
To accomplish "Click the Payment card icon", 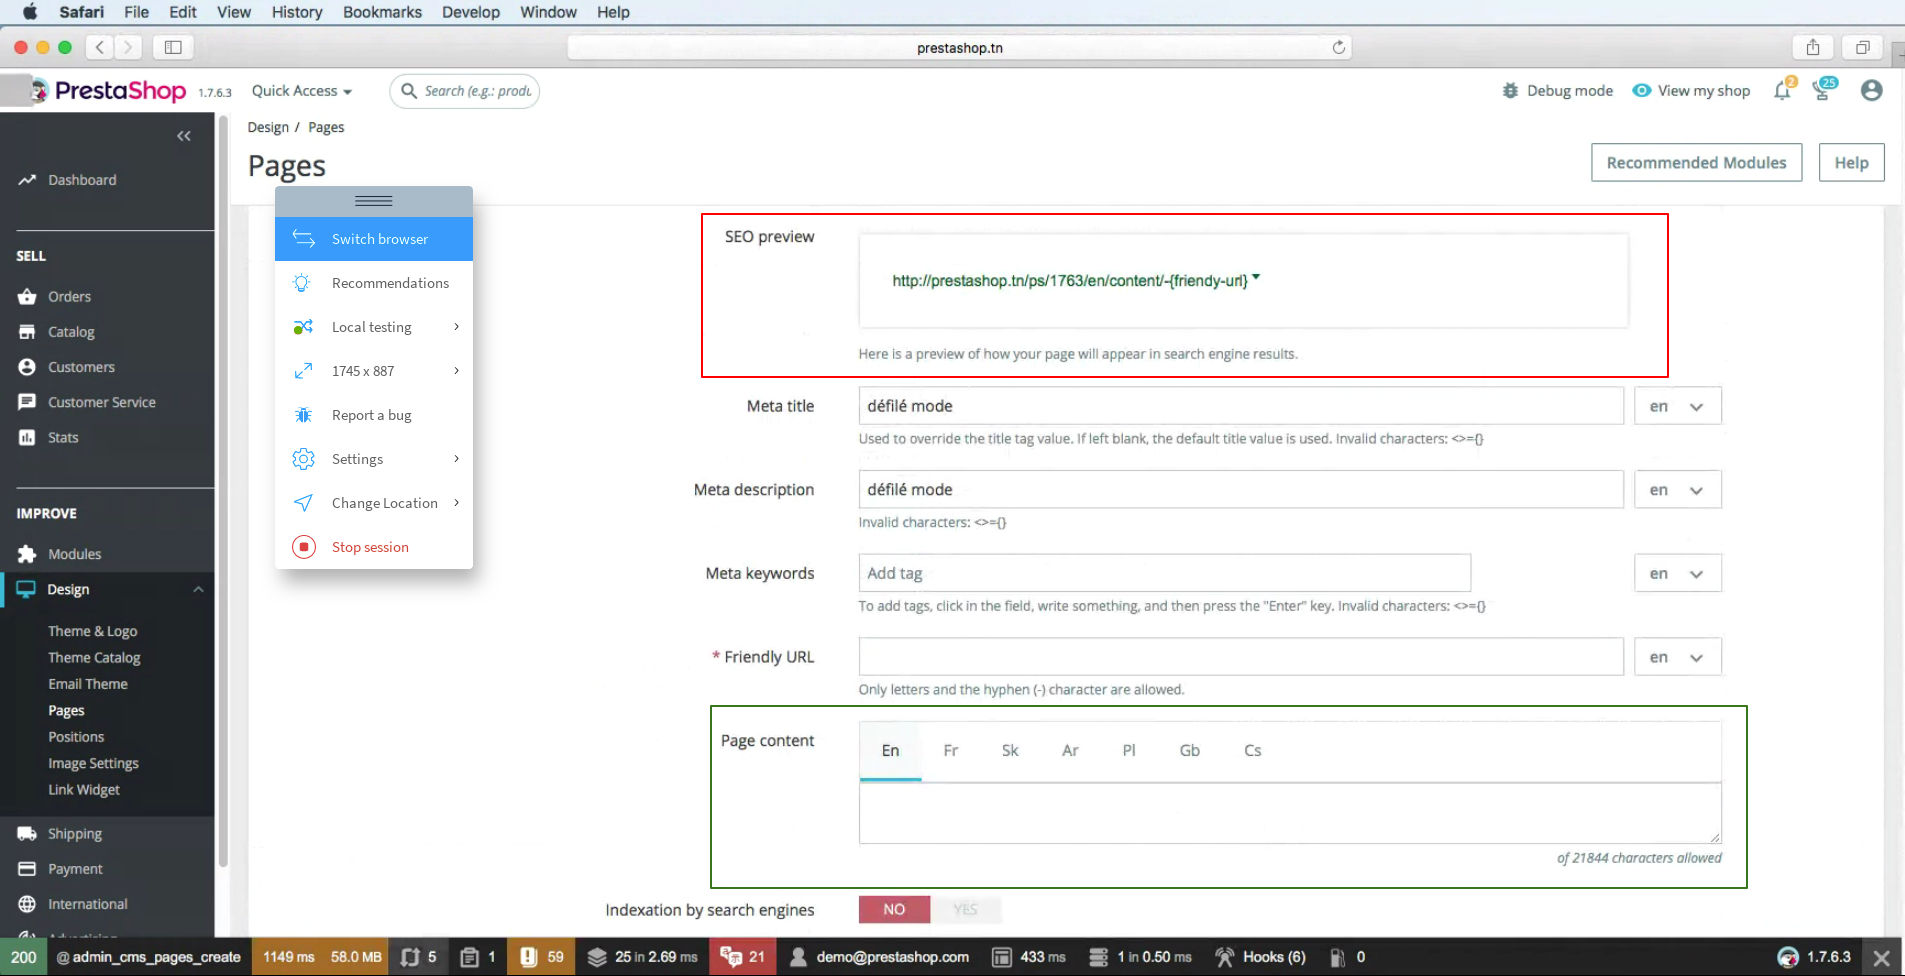I will click(x=27, y=869).
